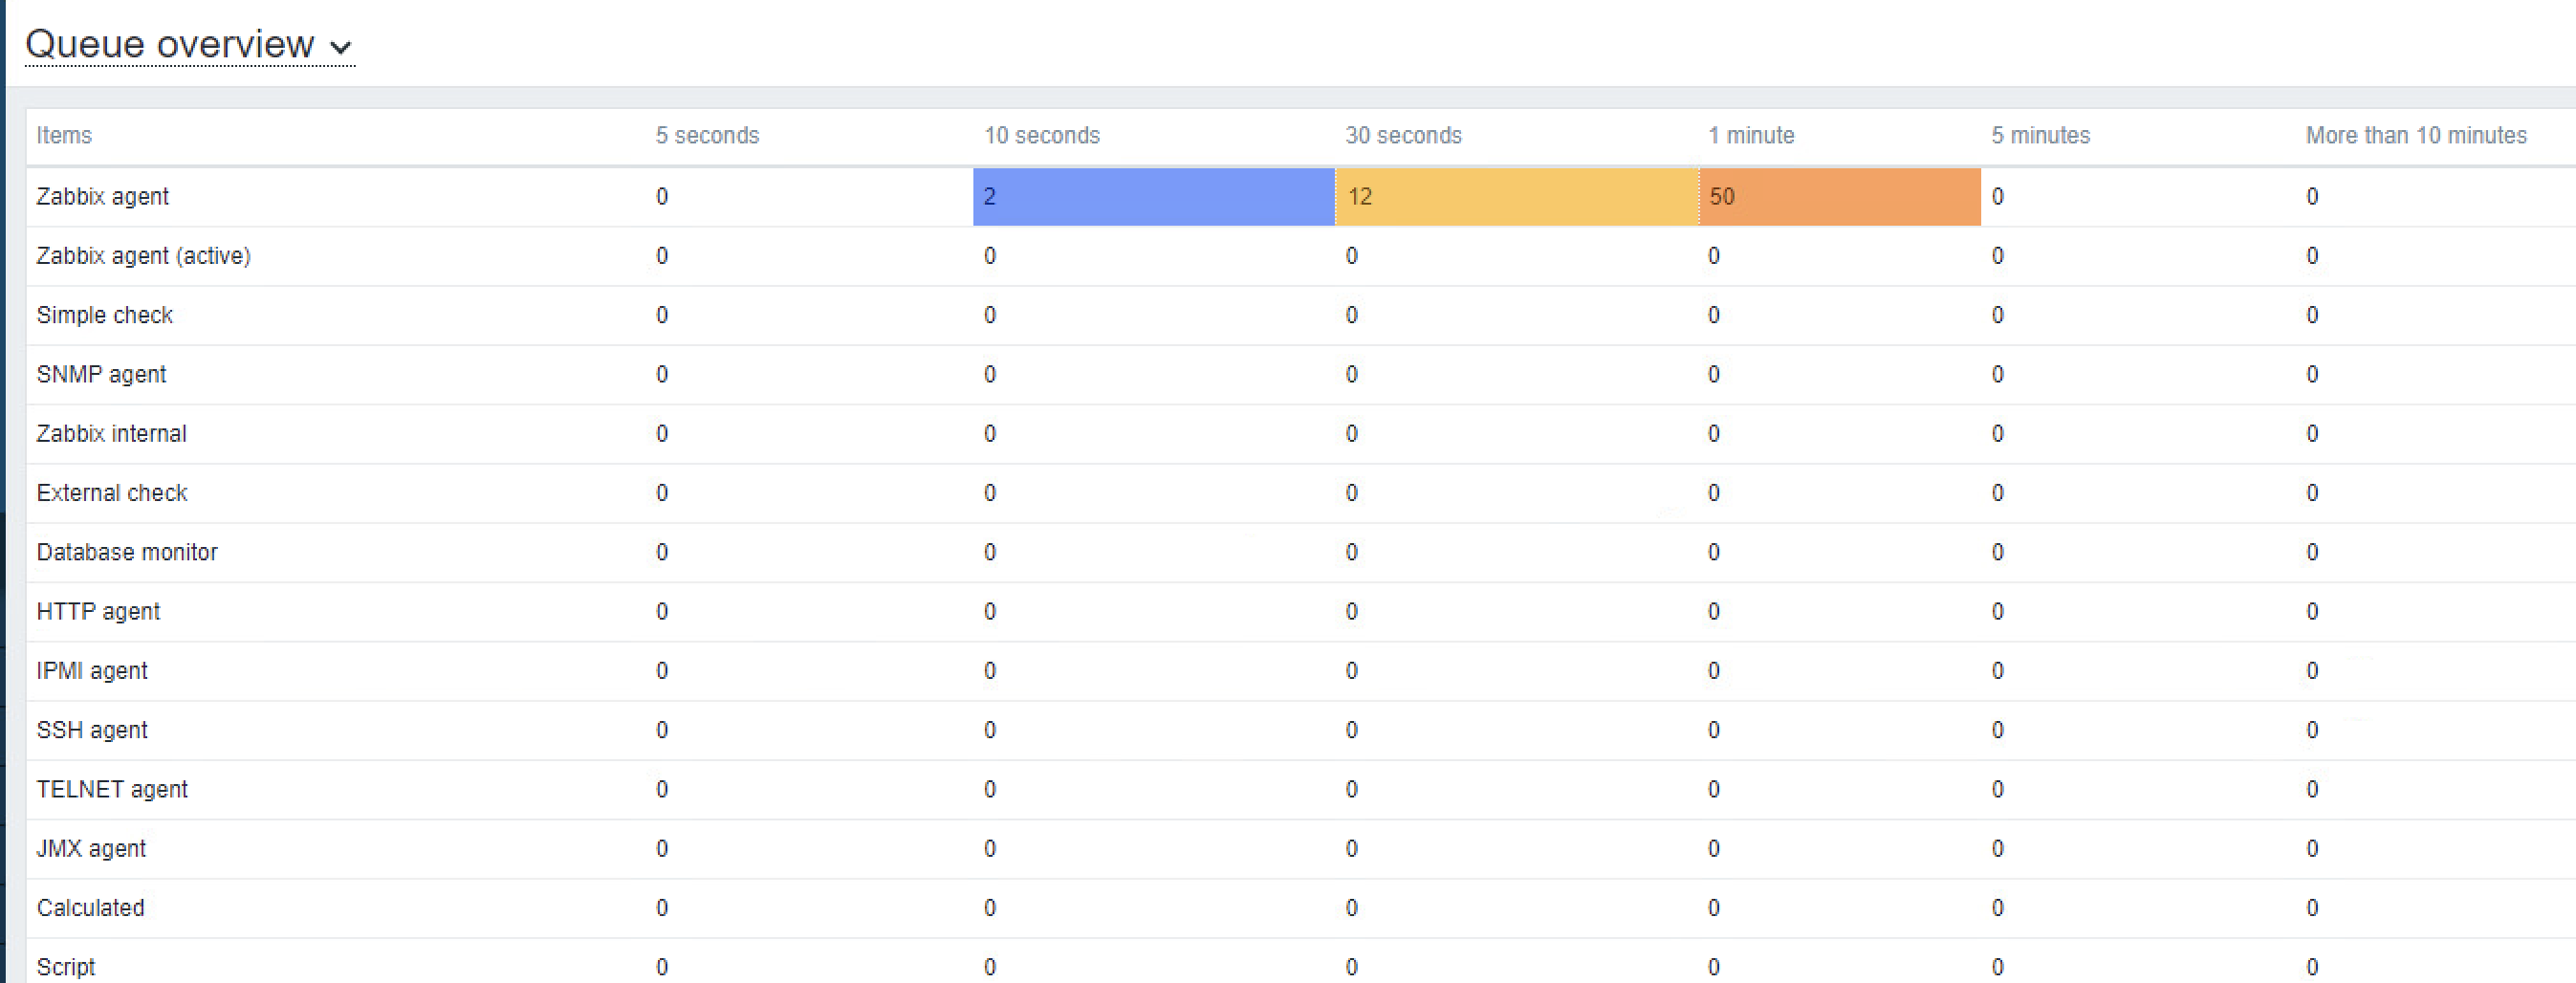This screenshot has width=2576, height=983.
Task: Click the 30 seconds column header
Action: [1403, 136]
